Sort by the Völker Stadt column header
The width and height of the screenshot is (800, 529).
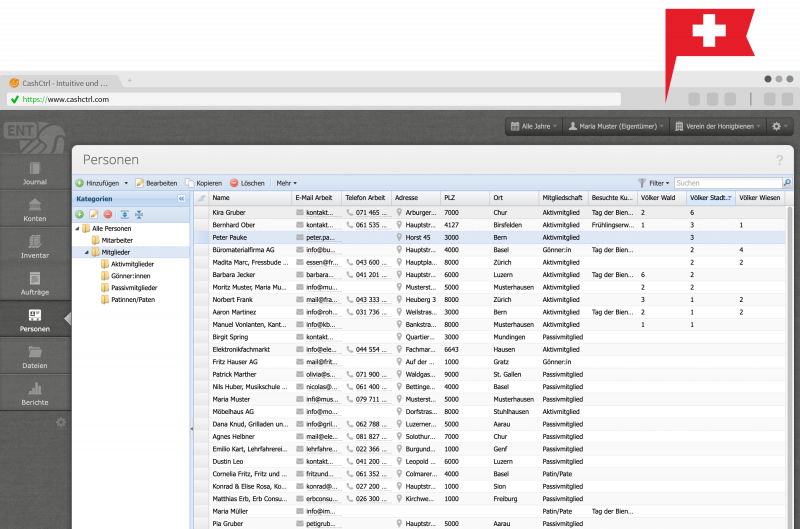click(x=710, y=198)
